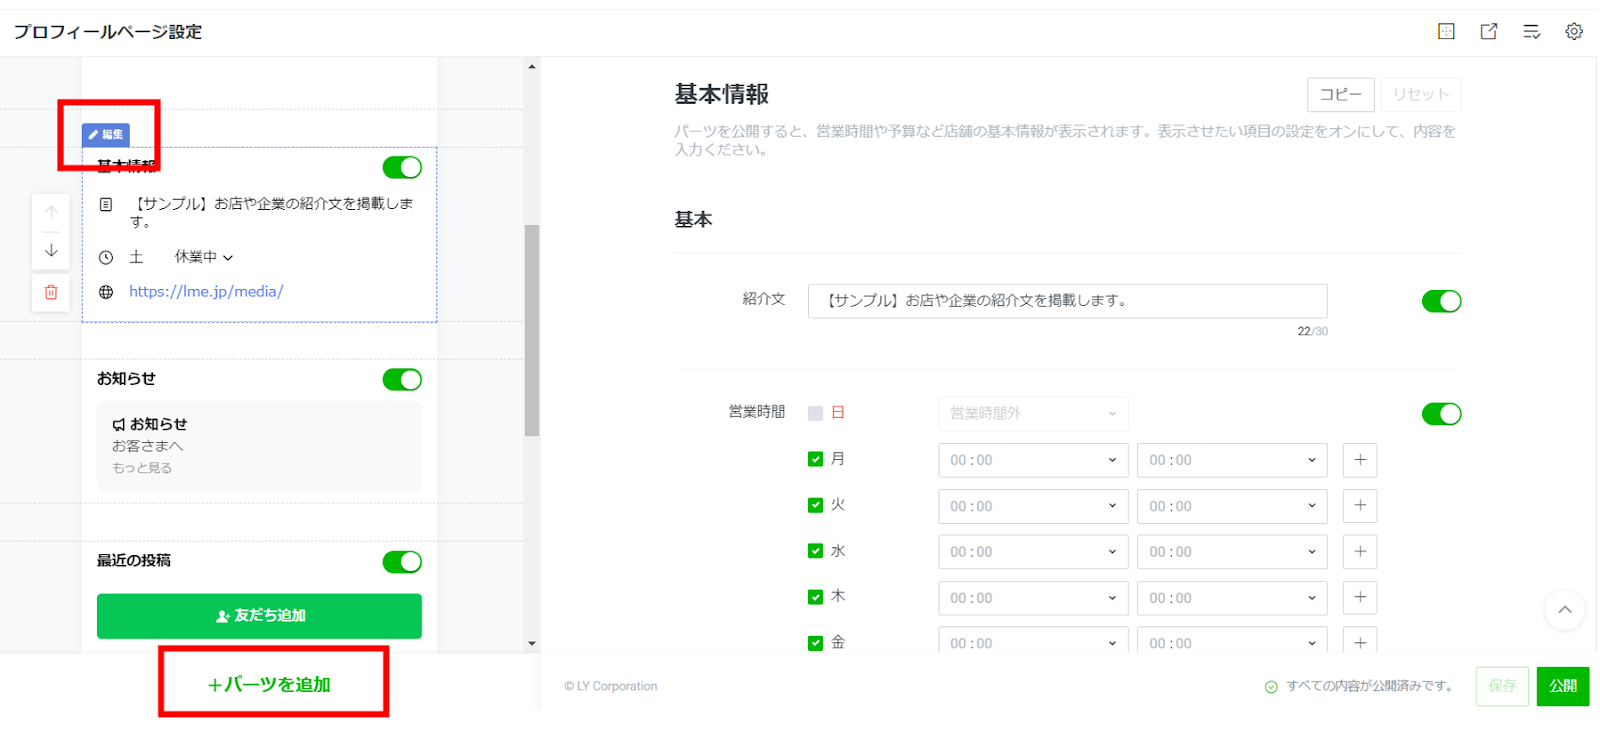This screenshot has height=732, width=1600.
Task: Add time slot for 月 with plus
Action: [1360, 460]
